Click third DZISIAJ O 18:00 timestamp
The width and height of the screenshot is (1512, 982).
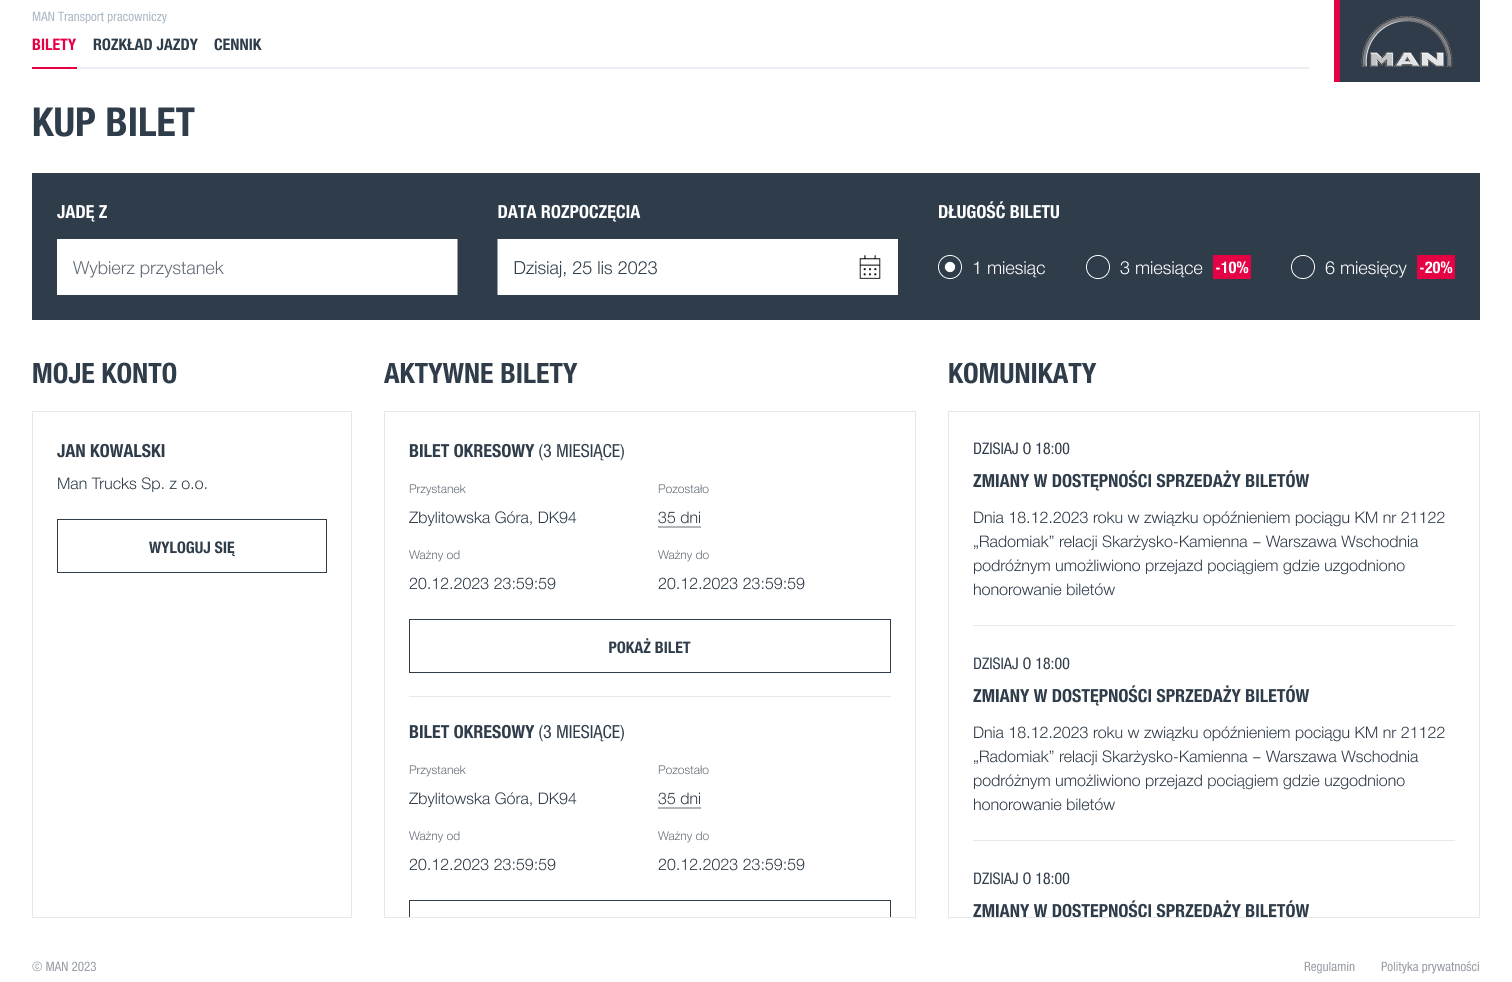[x=1021, y=879]
